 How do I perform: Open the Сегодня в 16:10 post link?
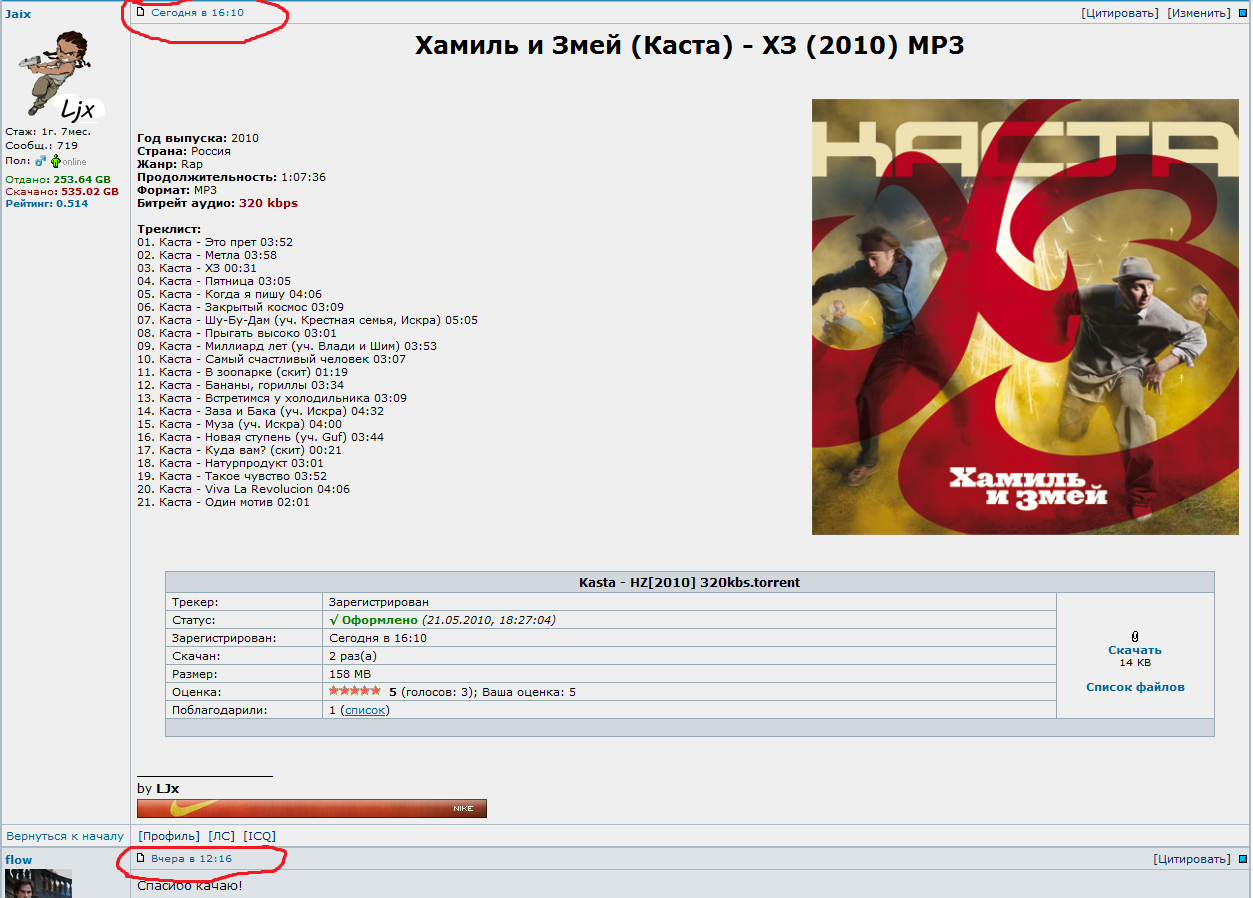pos(197,13)
